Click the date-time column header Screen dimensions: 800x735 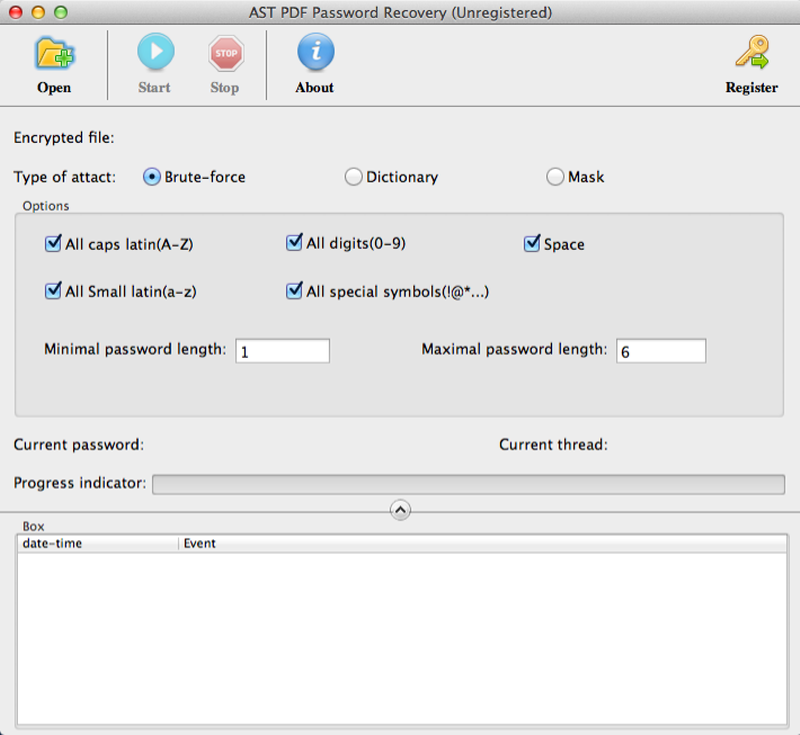98,544
